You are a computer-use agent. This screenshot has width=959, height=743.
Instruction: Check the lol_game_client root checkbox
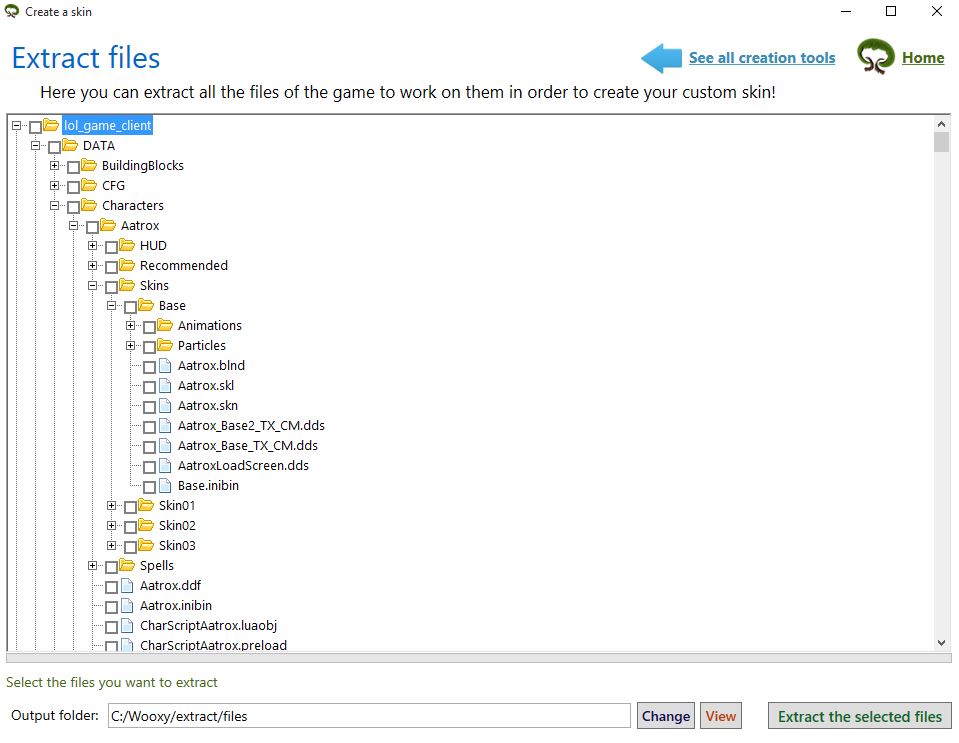pos(36,127)
